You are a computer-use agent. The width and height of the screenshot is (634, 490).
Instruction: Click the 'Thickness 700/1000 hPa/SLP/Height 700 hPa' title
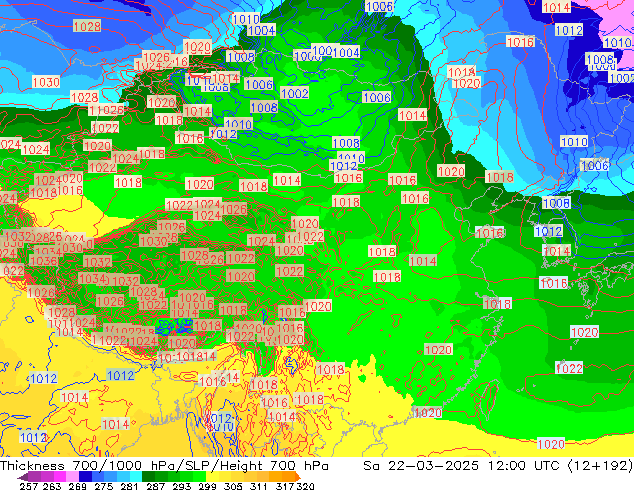pos(164,466)
